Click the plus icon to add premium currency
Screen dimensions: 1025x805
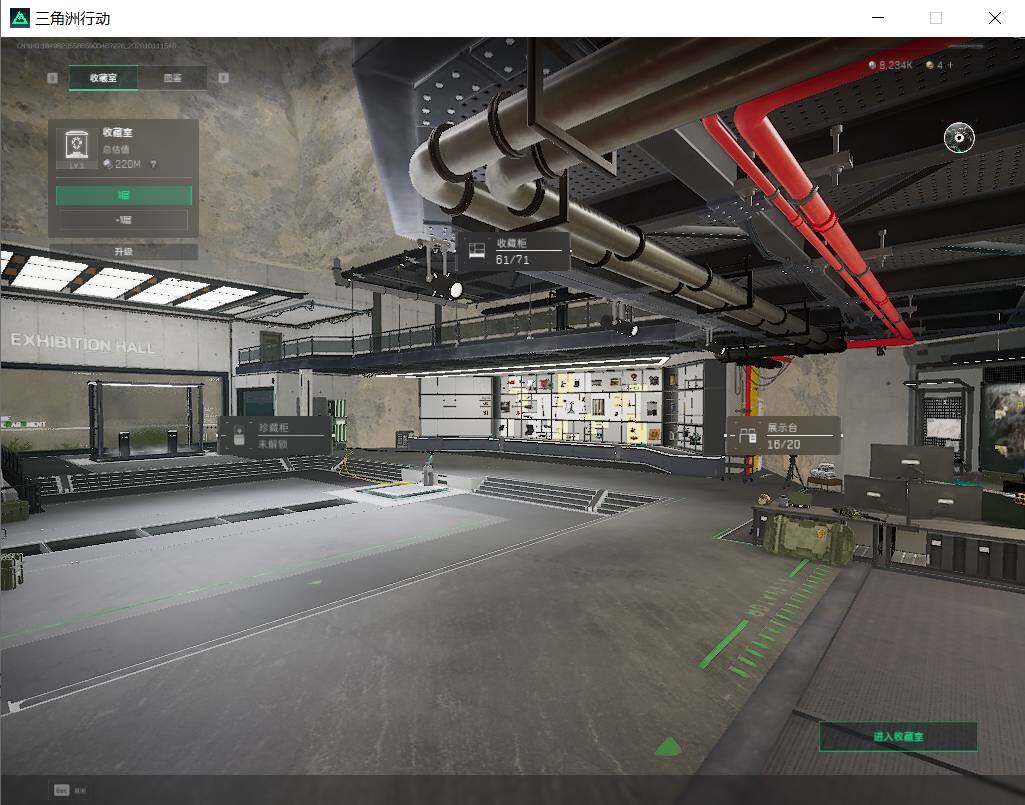pyautogui.click(x=950, y=65)
